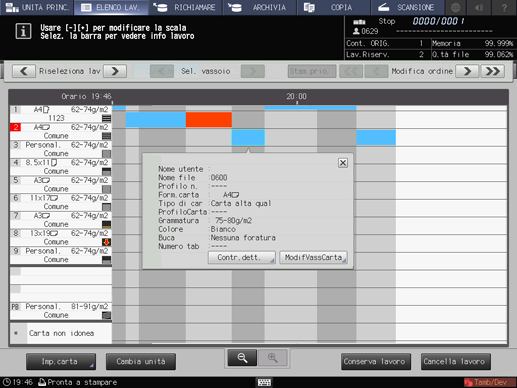Switch to SCANSIONE tab

[407, 7]
